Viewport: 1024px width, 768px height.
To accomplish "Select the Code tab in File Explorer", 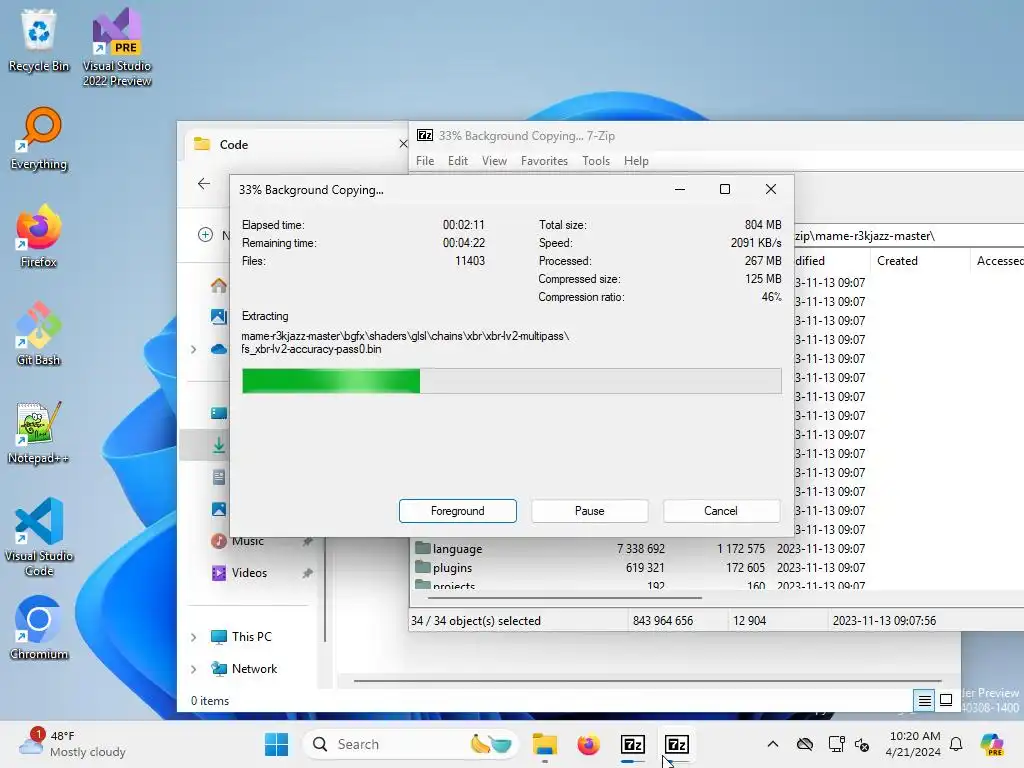I will (x=294, y=144).
